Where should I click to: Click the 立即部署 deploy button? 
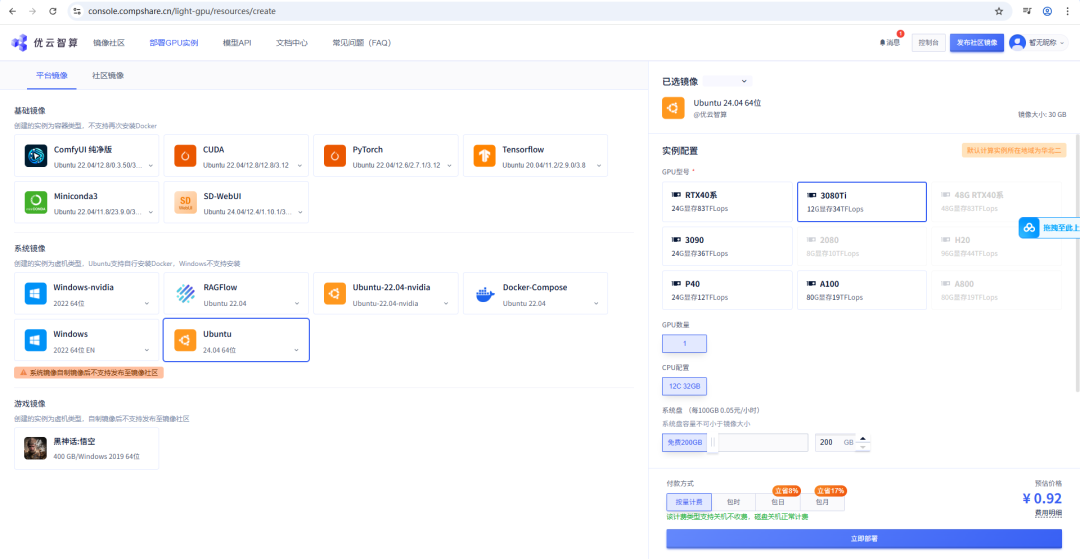[x=864, y=538]
